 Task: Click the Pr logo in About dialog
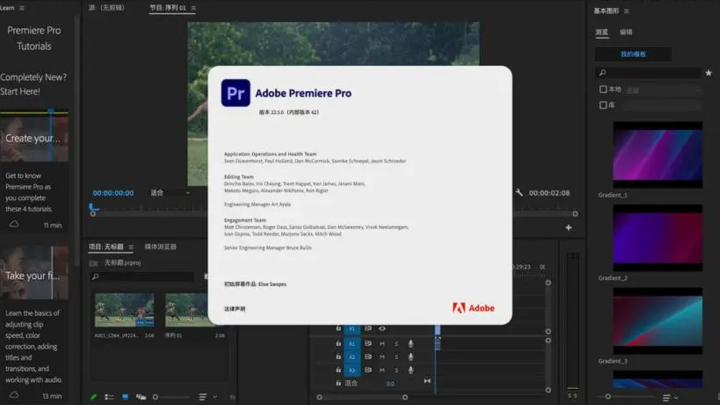(236, 93)
